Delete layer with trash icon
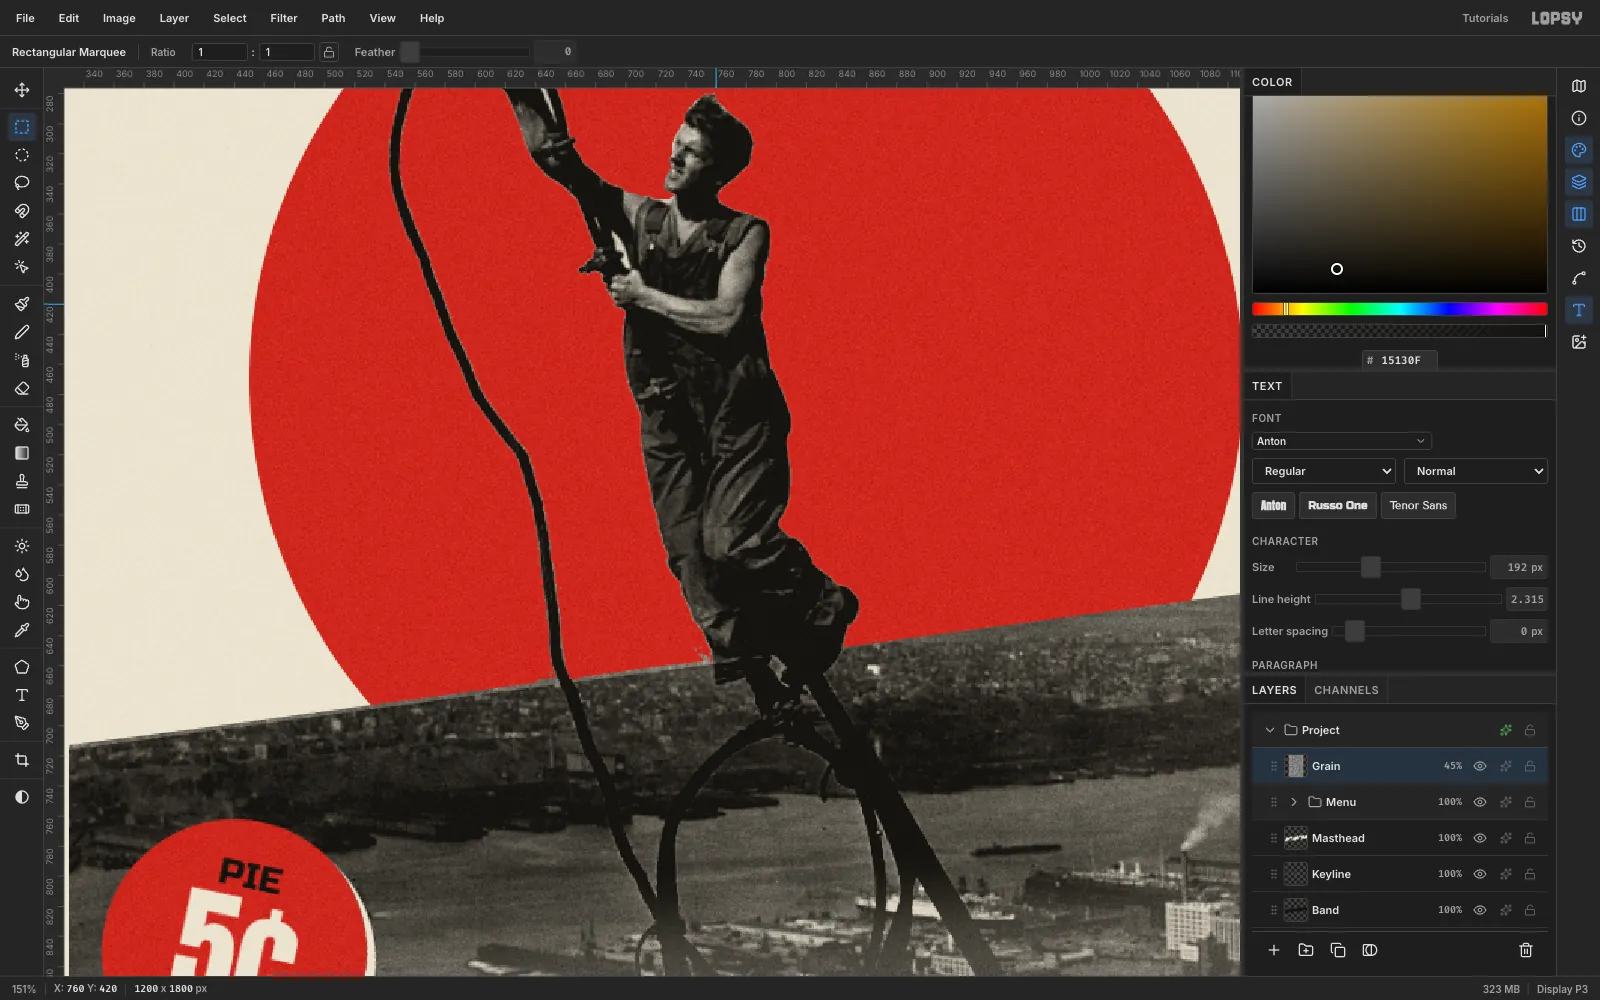1600x1000 pixels. tap(1526, 950)
